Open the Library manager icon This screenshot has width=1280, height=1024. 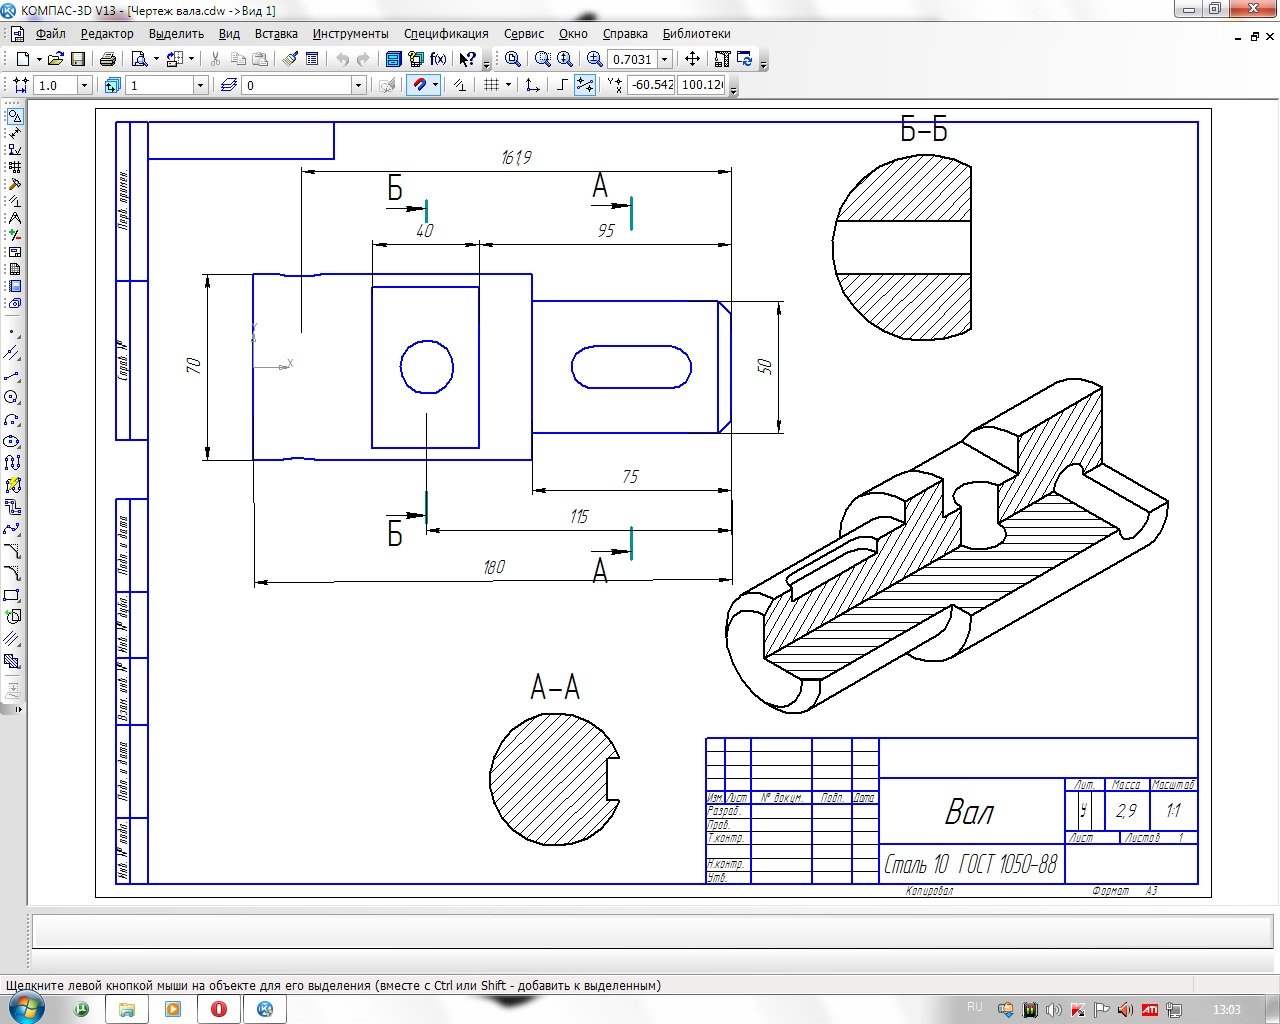click(x=394, y=59)
